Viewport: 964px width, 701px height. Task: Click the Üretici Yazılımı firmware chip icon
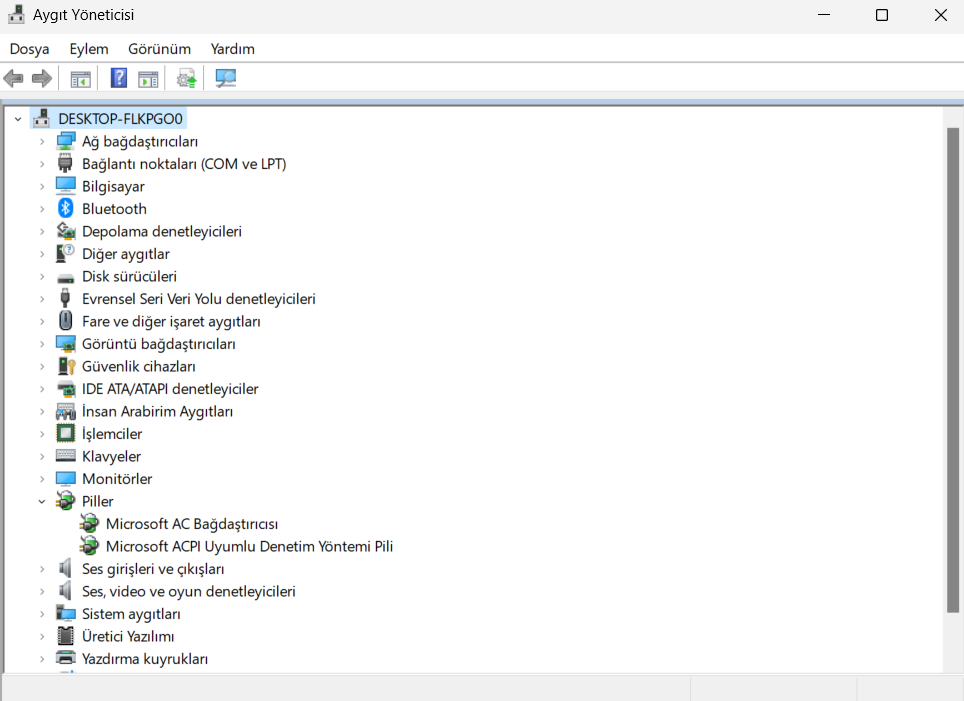click(x=65, y=636)
